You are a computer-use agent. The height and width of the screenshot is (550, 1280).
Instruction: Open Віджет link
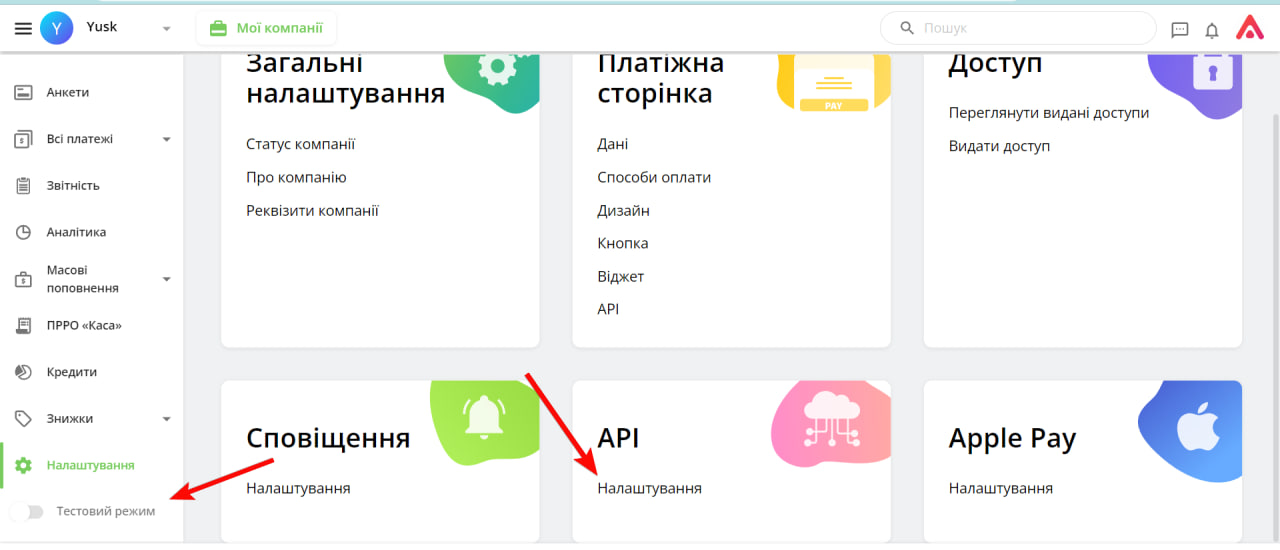pos(621,276)
